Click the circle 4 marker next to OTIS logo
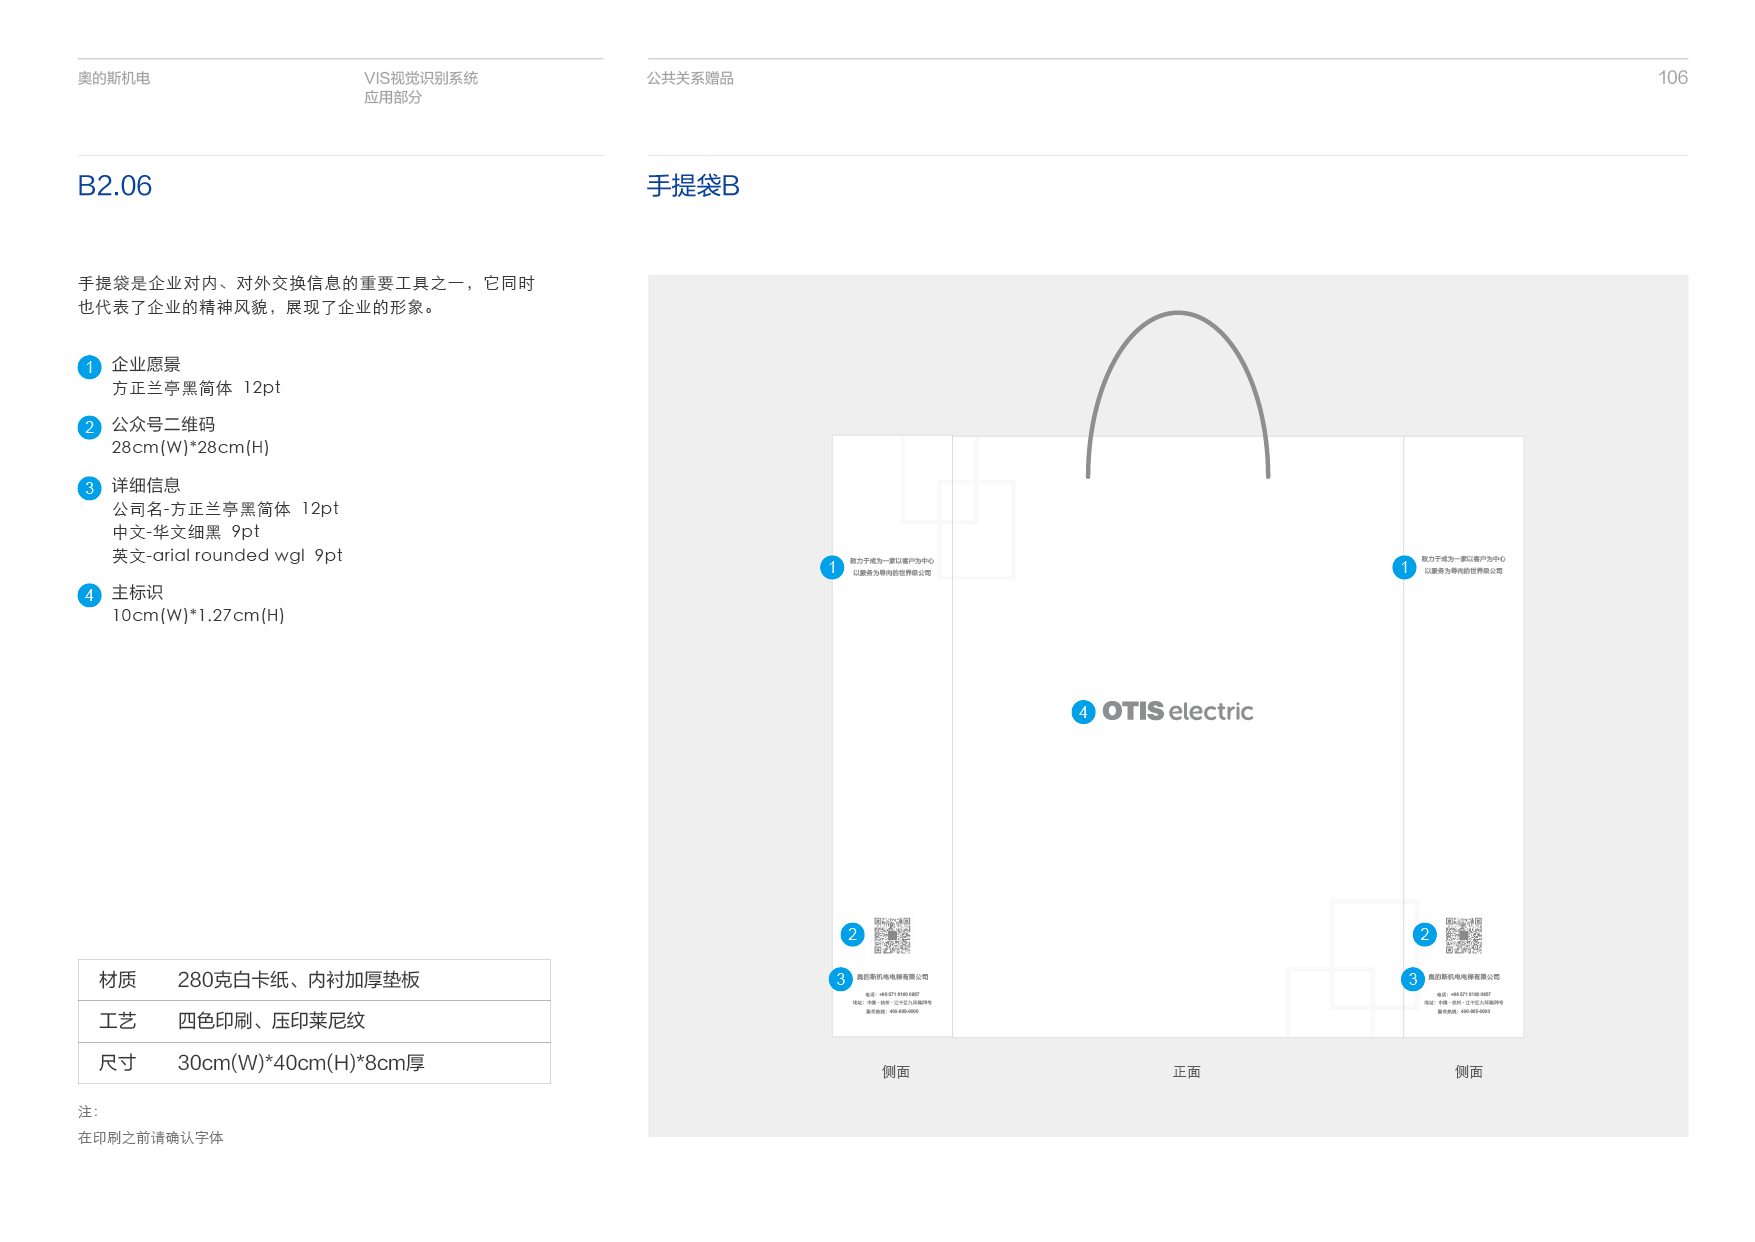This screenshot has height=1242, width=1755. tap(1083, 712)
